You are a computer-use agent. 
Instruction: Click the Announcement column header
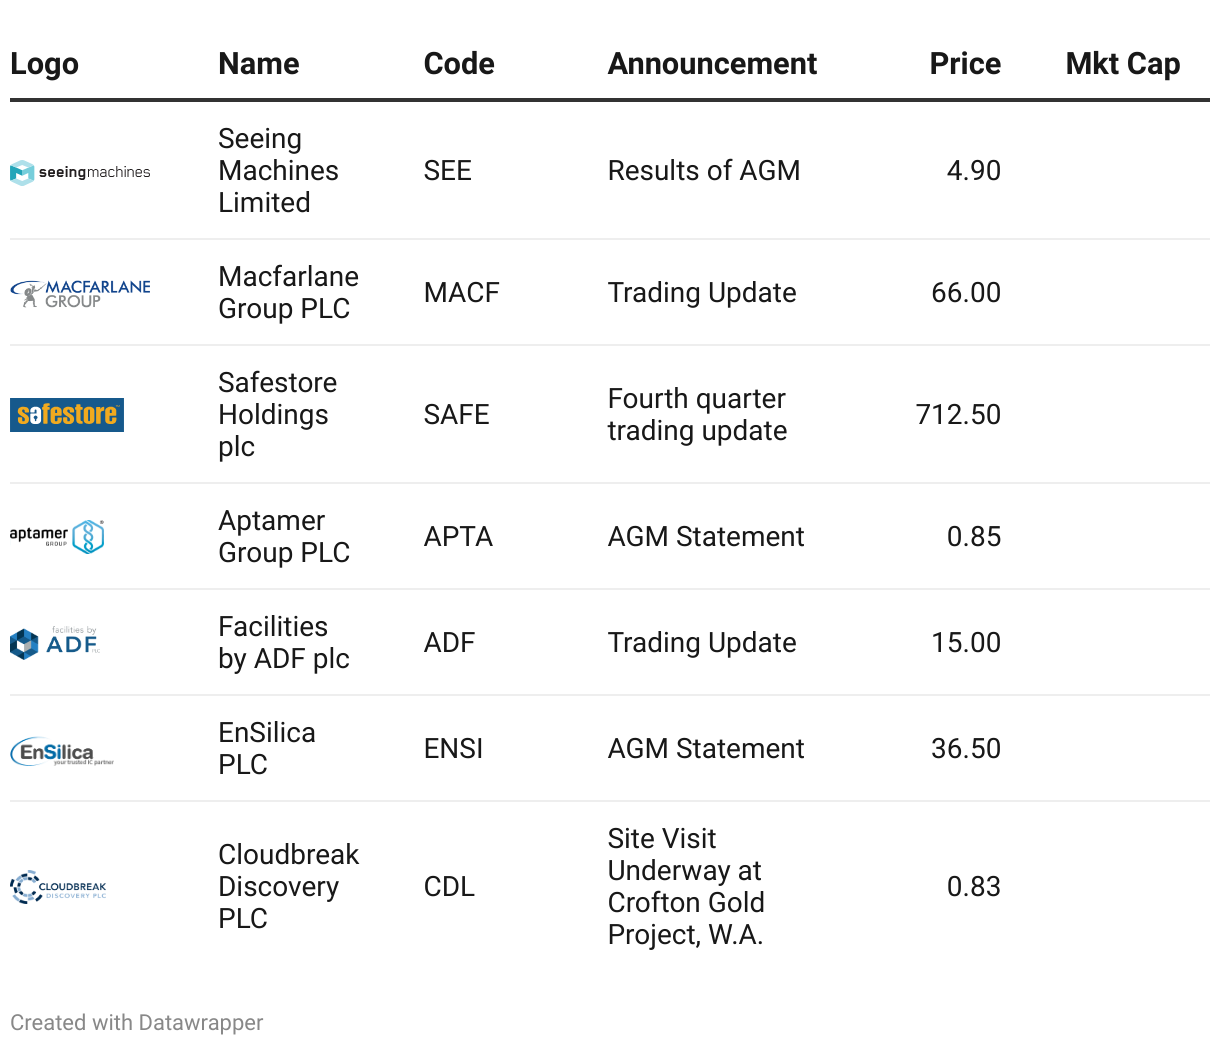point(712,64)
